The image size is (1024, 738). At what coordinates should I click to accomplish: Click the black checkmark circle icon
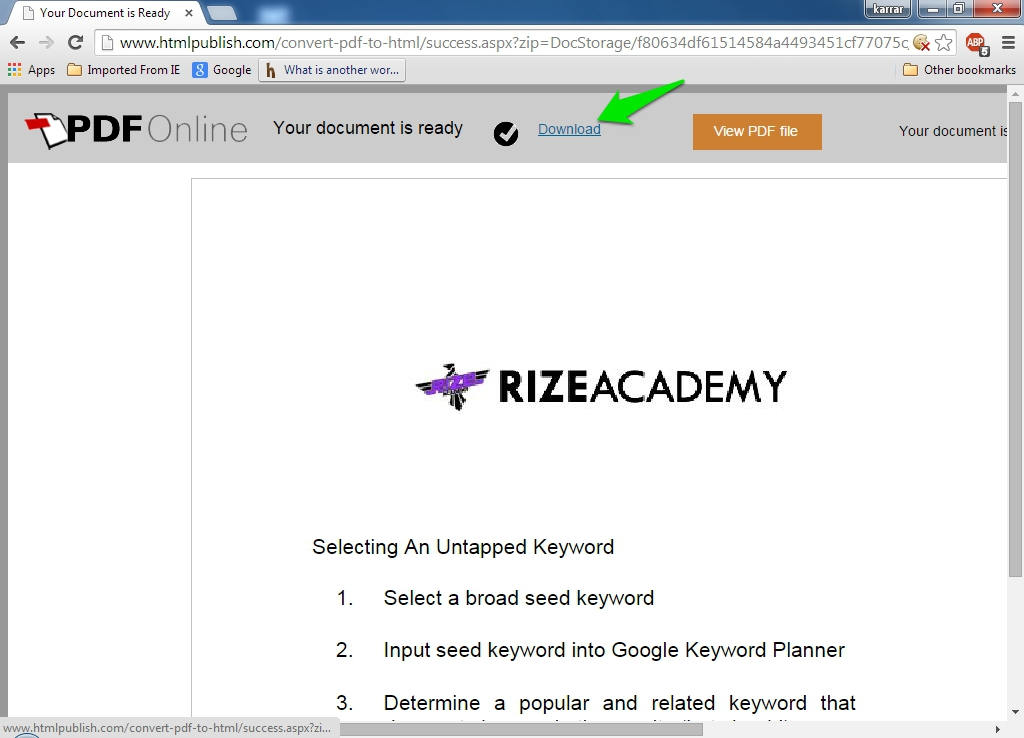(506, 133)
